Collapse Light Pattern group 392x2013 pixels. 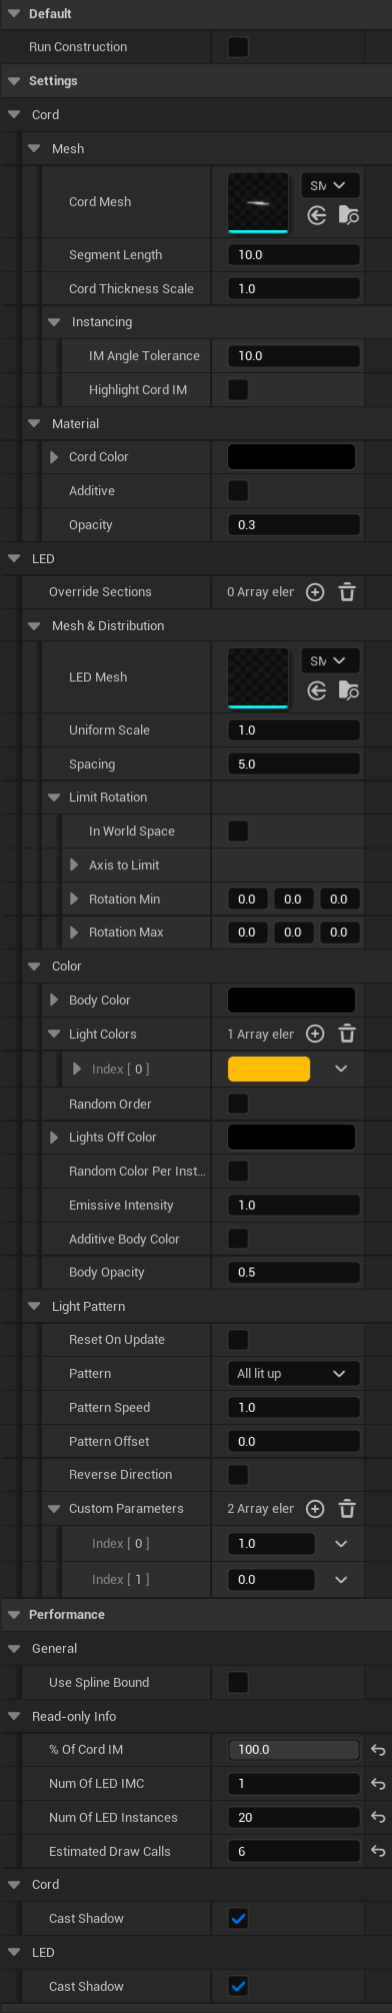click(34, 1306)
